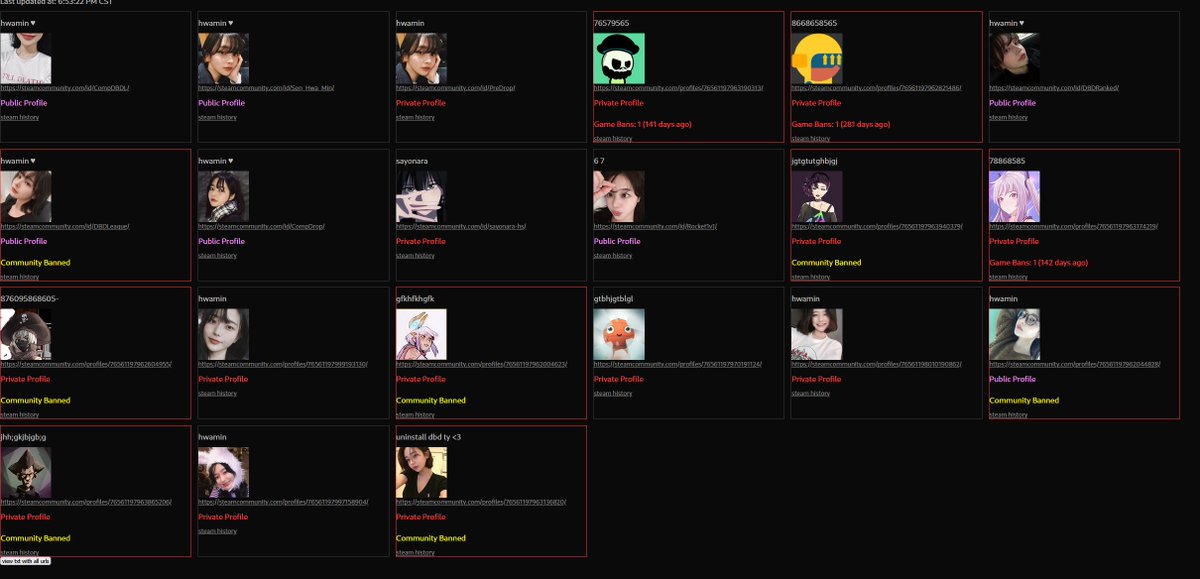Click the 876095868605- pirate avatar
Screen dimensions: 1200x579
pyautogui.click(x=25, y=334)
